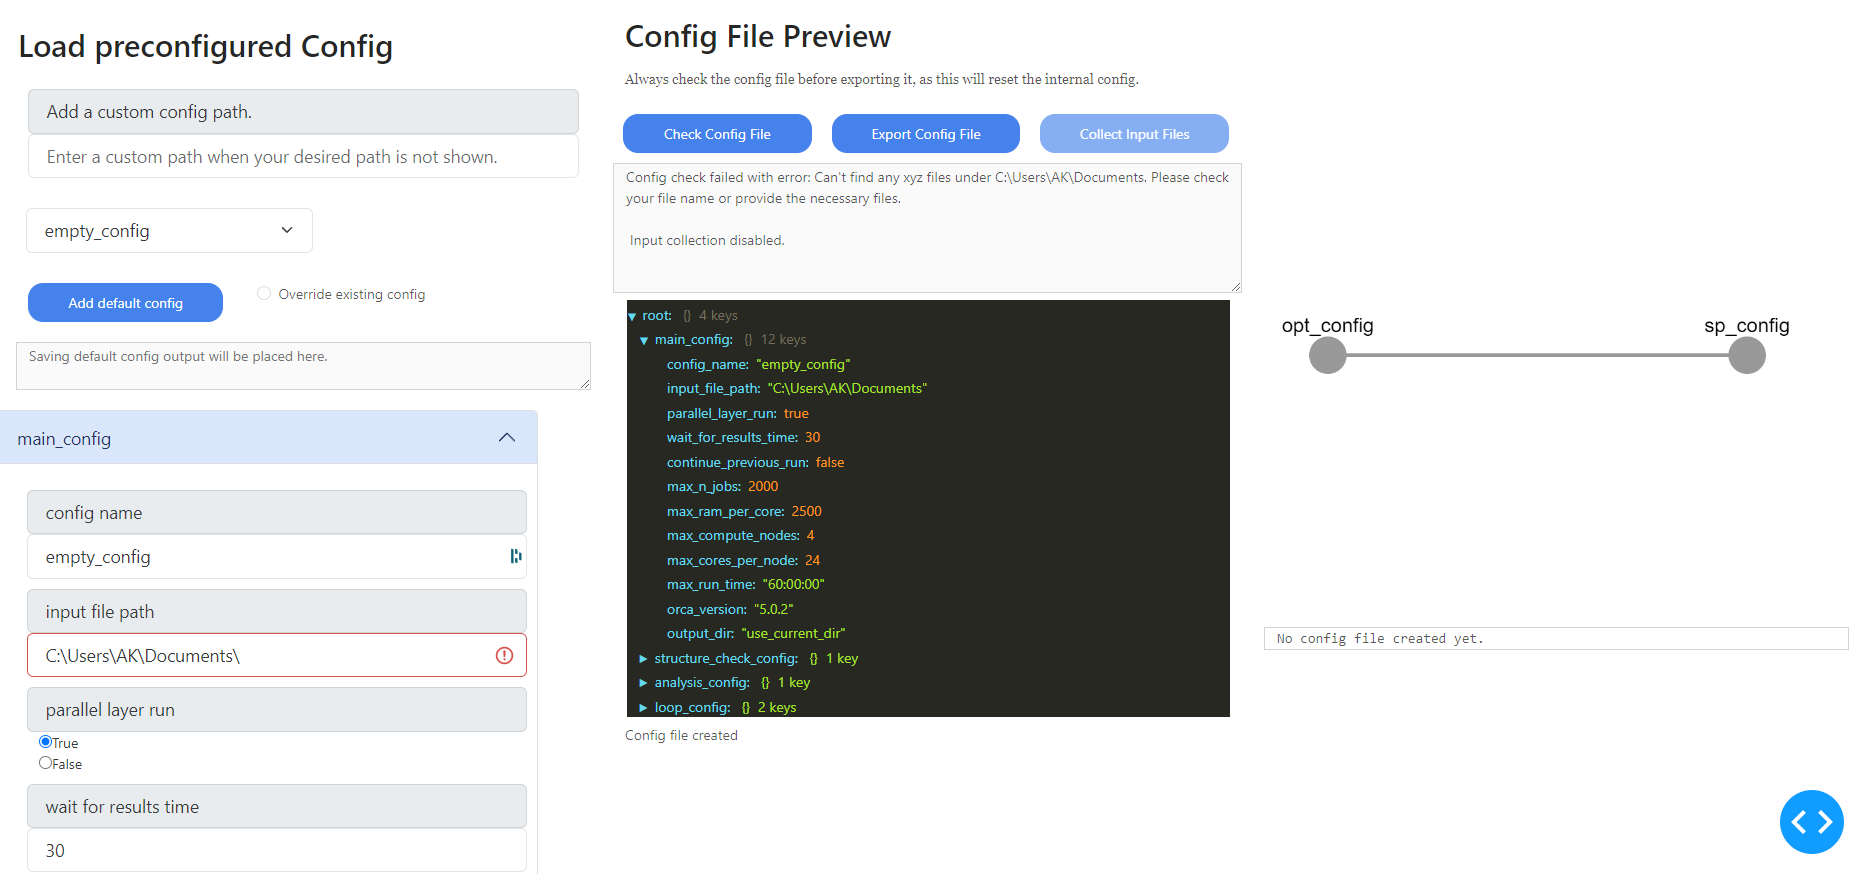The image size is (1860, 874).
Task: Collapse the main_config accordion section
Action: pyautogui.click(x=268, y=438)
